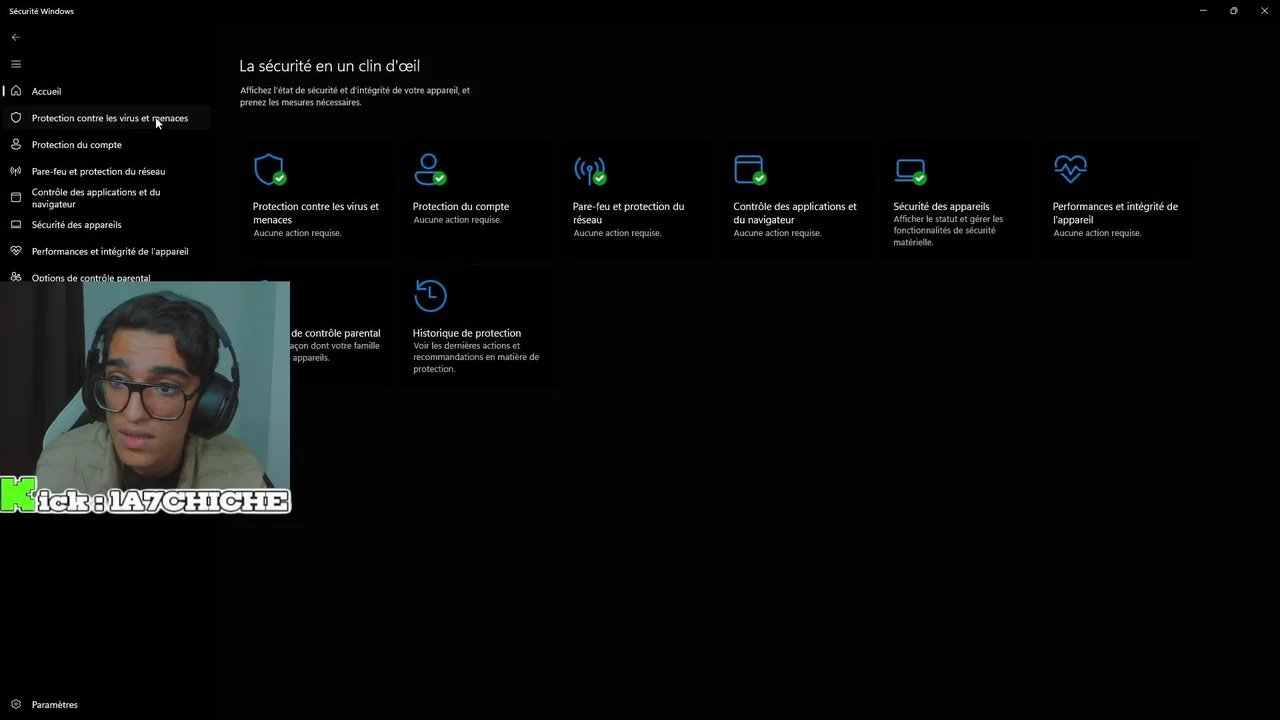The image size is (1280, 720).
Task: Click the Sécurité Windows window title
Action: click(x=41, y=11)
